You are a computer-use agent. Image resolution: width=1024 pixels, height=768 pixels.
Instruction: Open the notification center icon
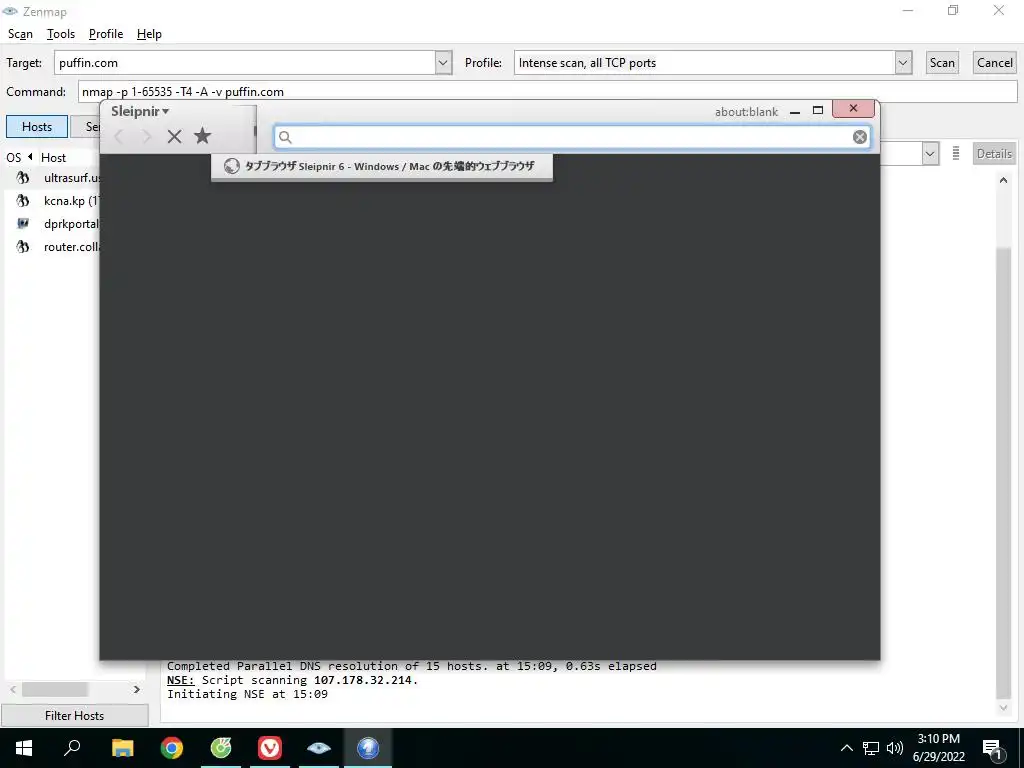[993, 749]
